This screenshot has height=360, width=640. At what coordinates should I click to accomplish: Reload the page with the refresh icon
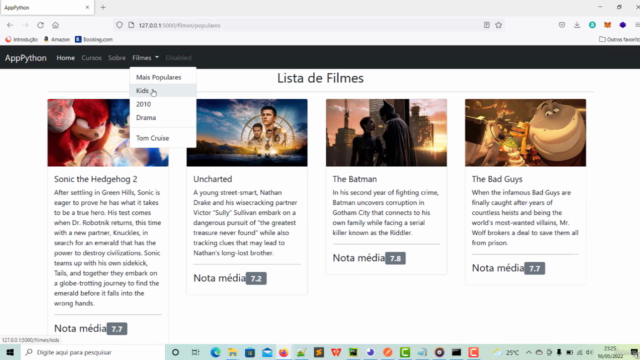click(40, 25)
